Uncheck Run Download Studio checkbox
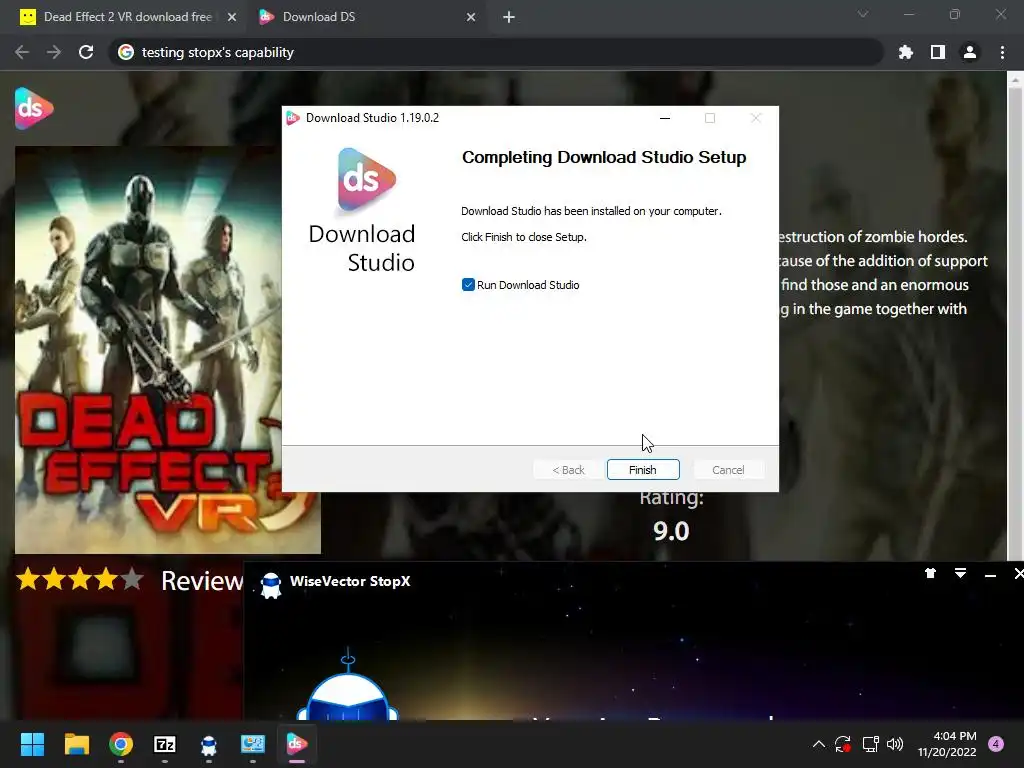Screen dimensions: 1024x768 tap(468, 285)
